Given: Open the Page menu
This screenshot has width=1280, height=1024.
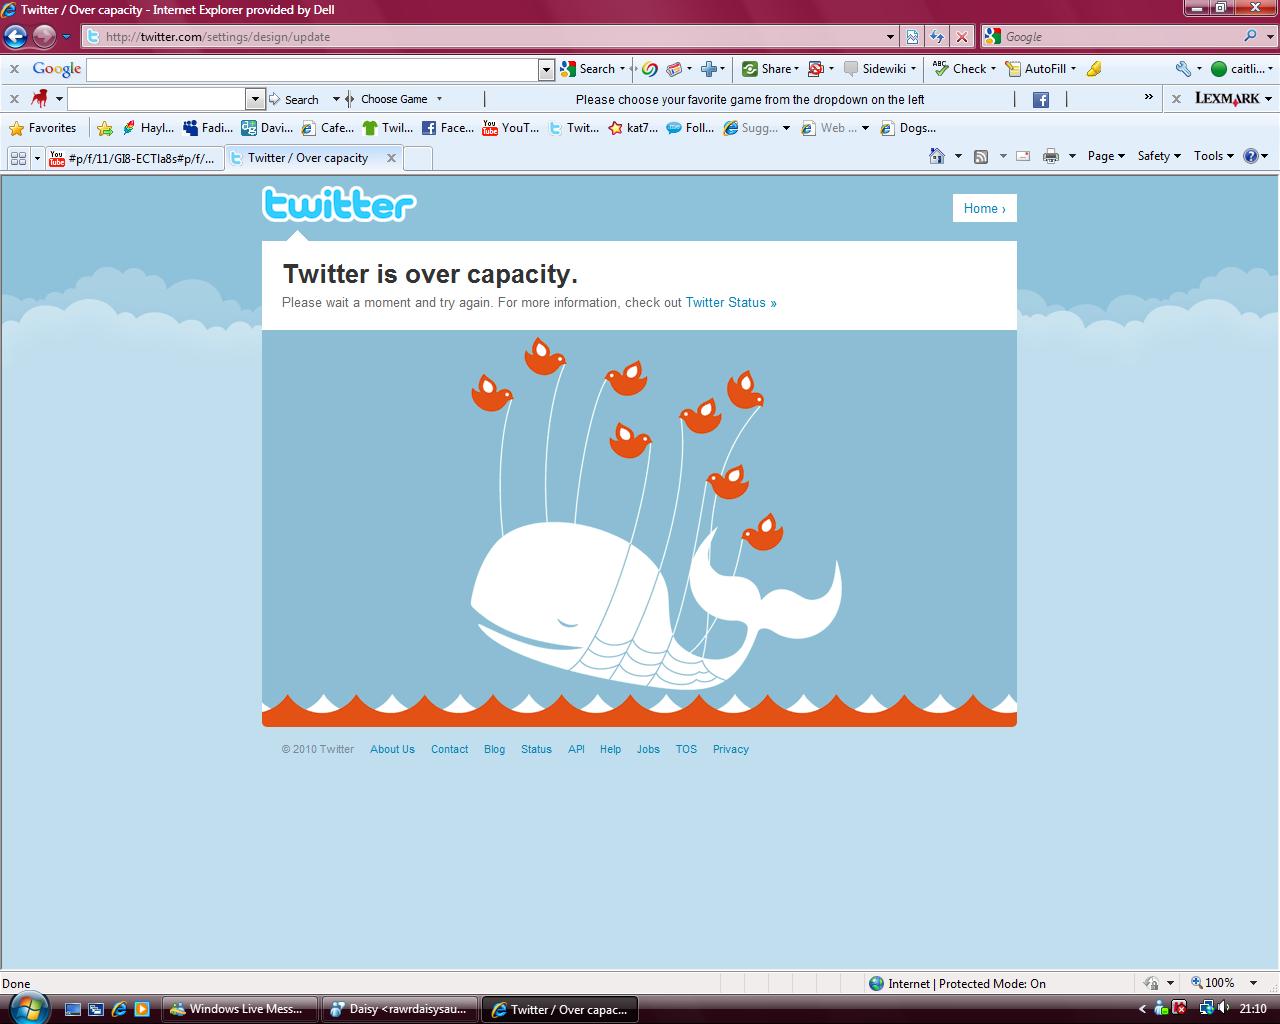Looking at the screenshot, I should coord(1106,156).
